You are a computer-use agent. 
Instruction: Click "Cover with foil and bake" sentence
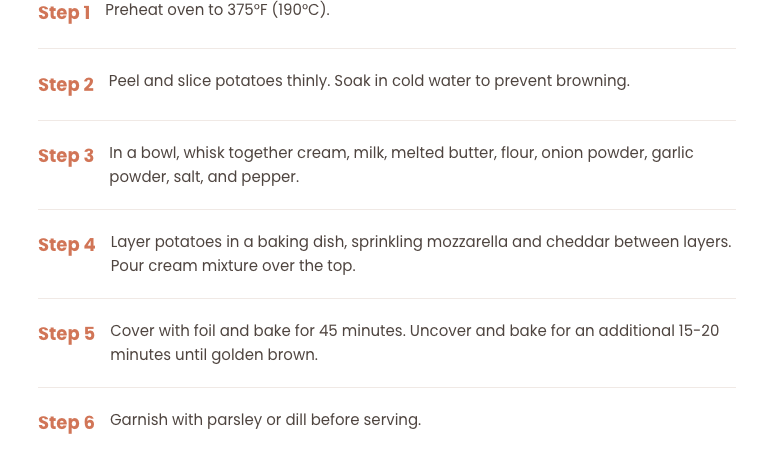251,331
